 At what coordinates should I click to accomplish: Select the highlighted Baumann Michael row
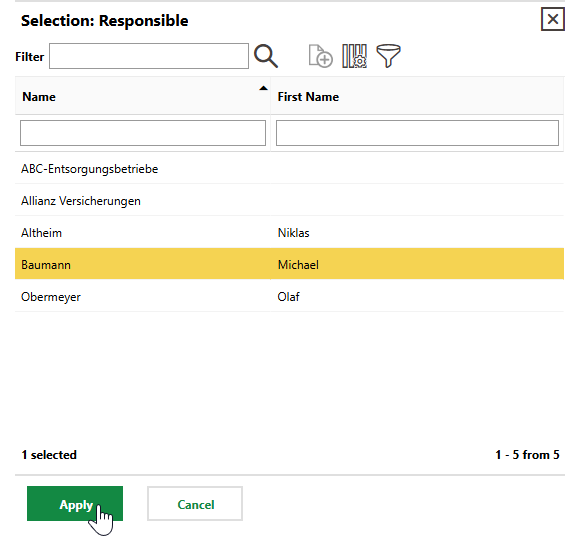[x=289, y=264]
